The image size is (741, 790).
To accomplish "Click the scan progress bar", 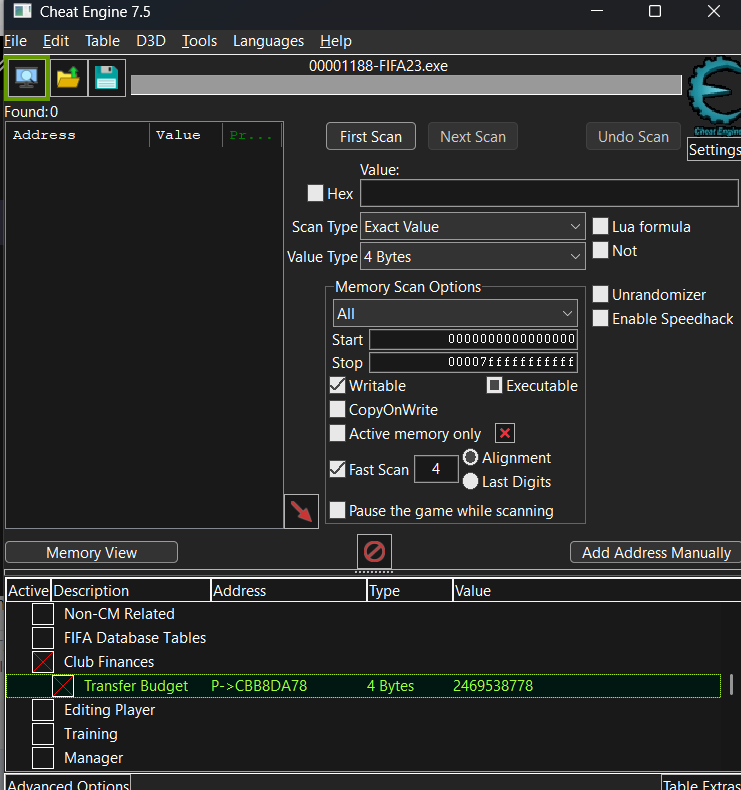I will [406, 85].
